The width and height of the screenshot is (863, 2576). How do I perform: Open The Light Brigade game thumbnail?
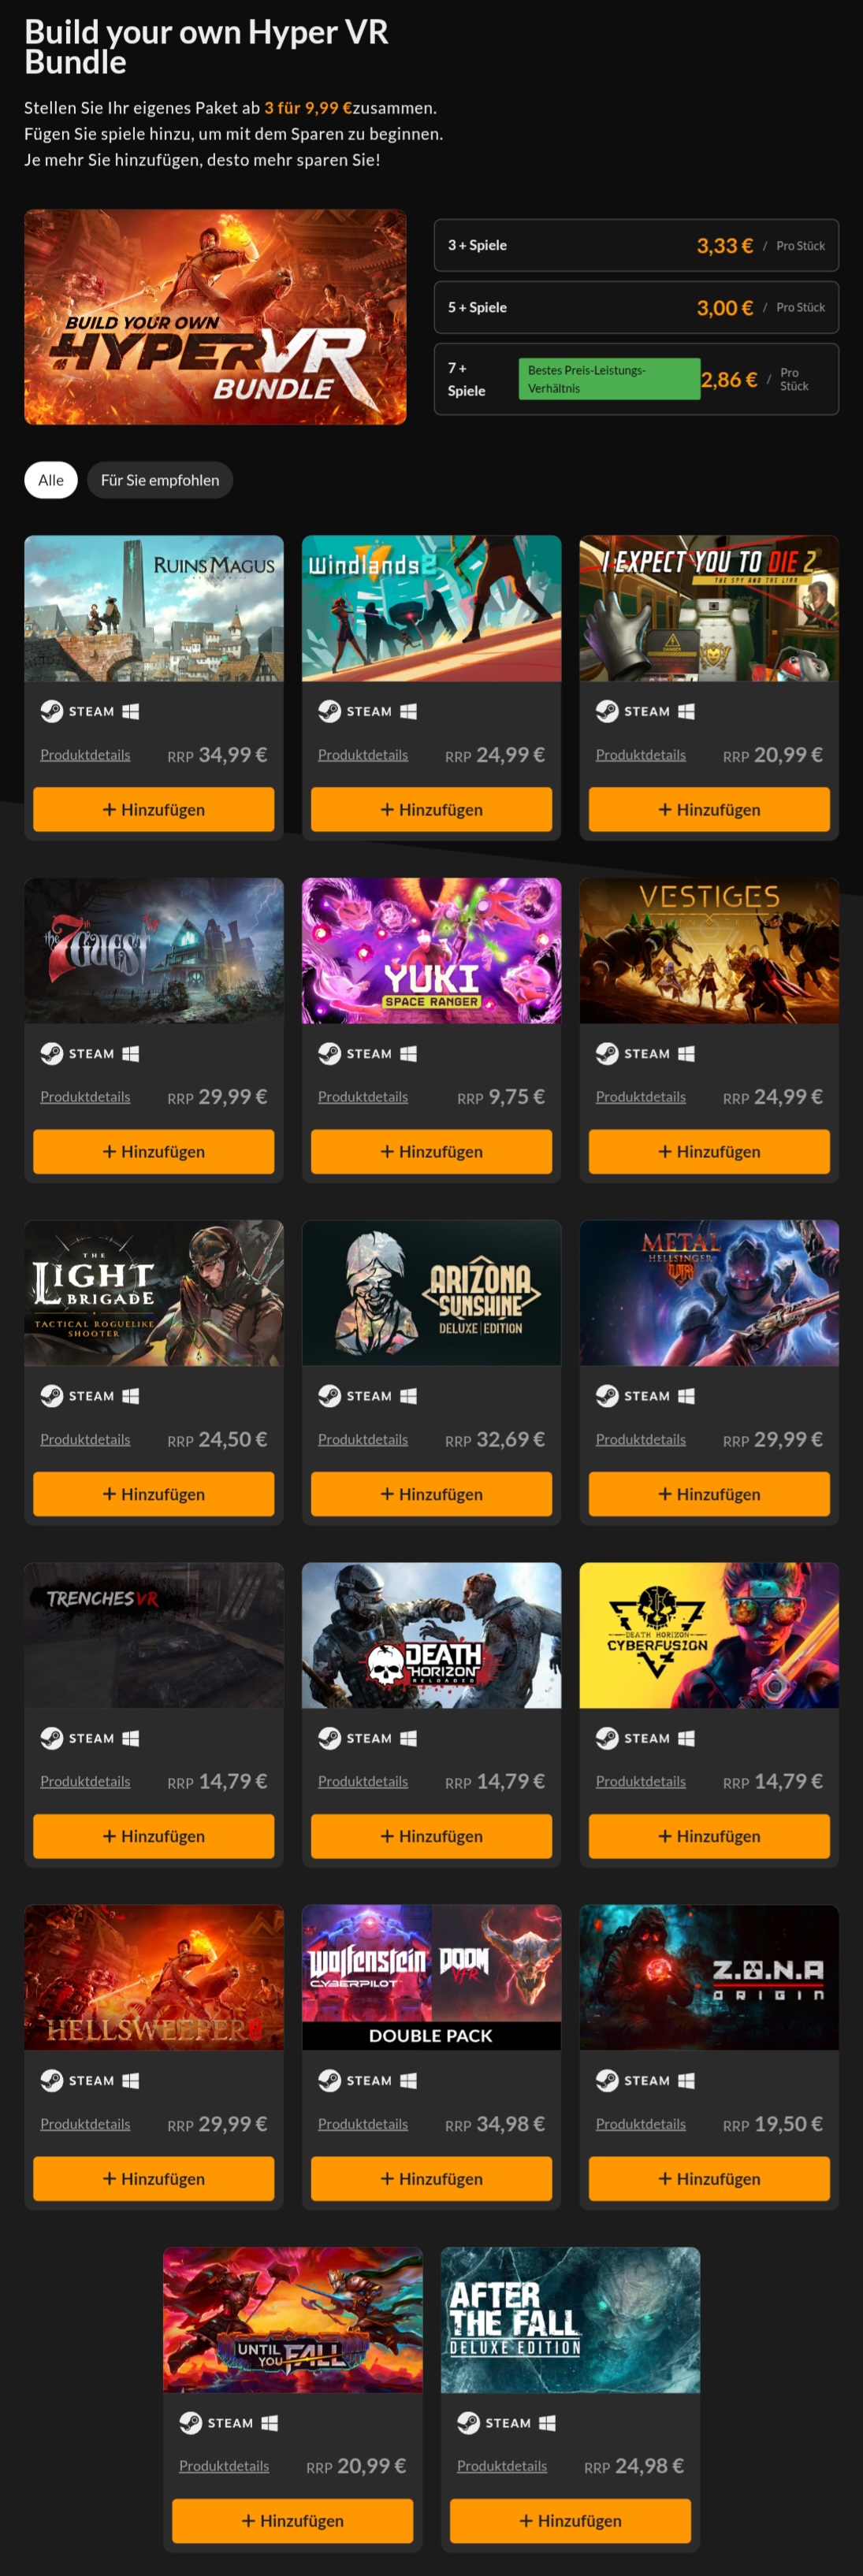click(x=154, y=1292)
